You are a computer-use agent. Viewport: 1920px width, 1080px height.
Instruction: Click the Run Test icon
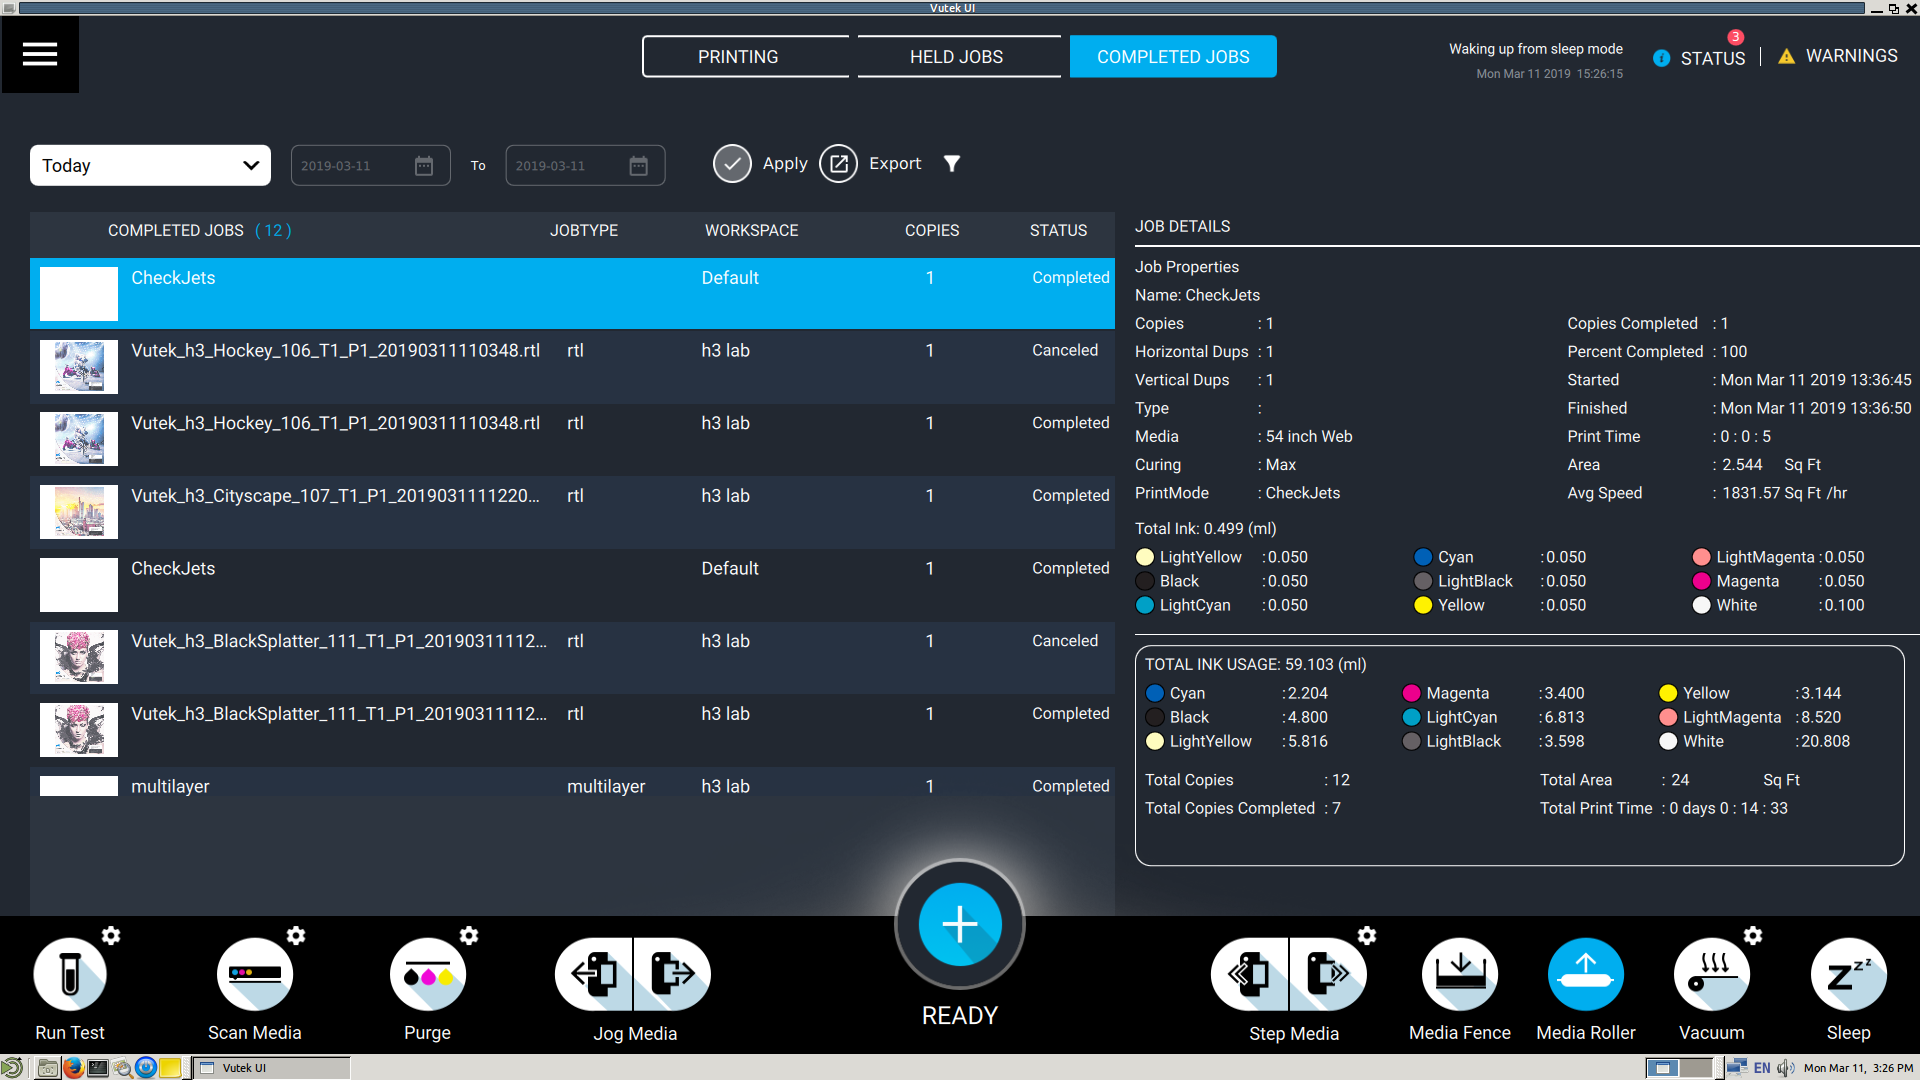tap(70, 974)
